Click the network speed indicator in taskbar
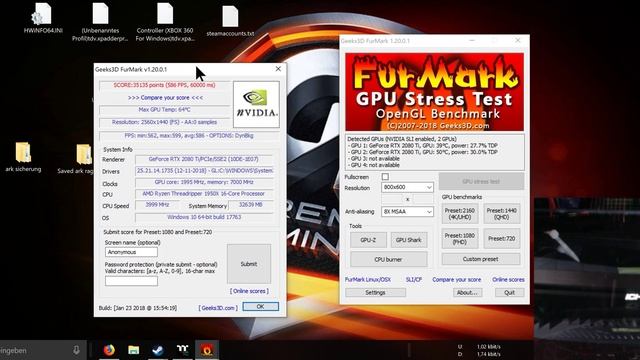Image resolution: width=640 pixels, height=360 pixels. [480, 350]
